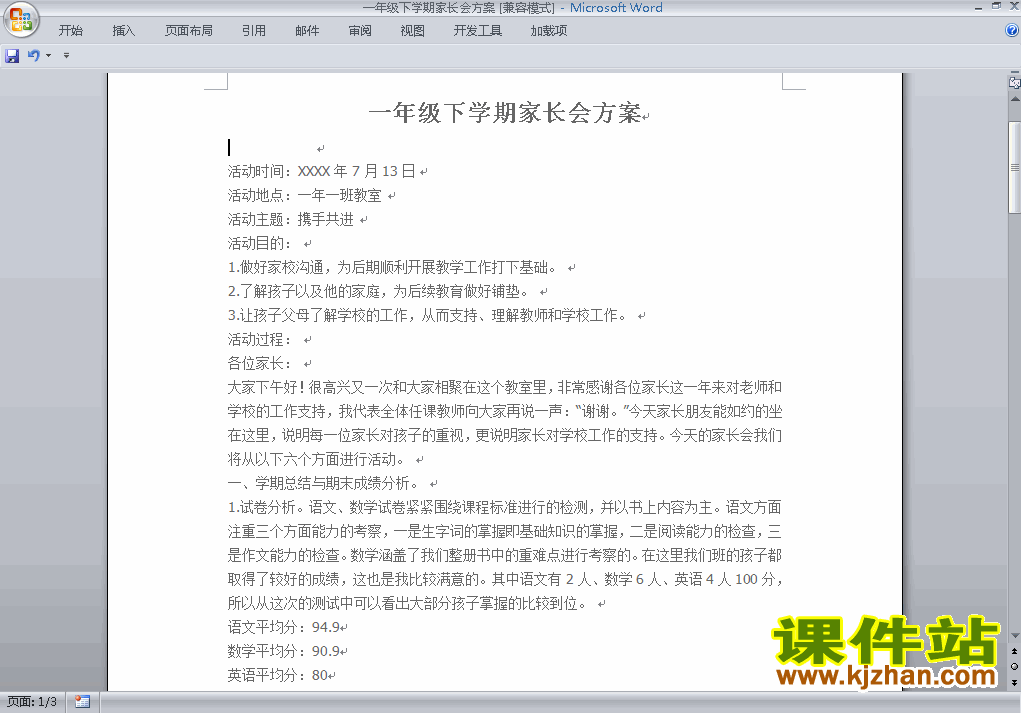Click the paragraph line starting 大家下午好
1021x713 pixels.
(x=505, y=387)
